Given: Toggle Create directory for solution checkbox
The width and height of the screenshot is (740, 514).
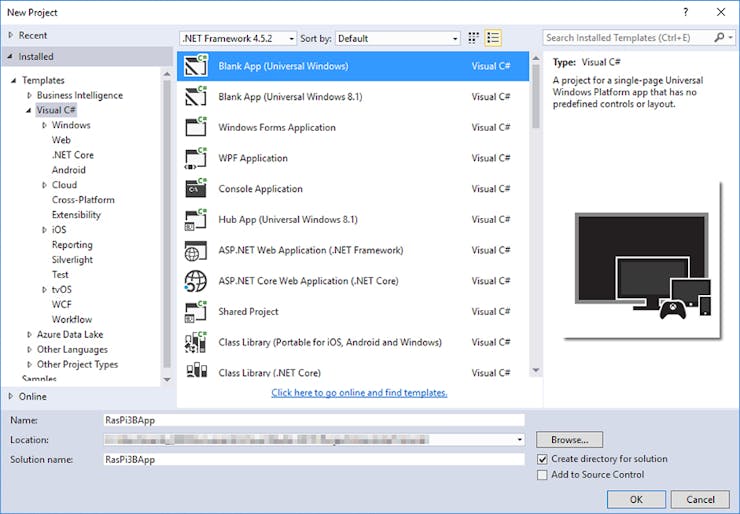Looking at the screenshot, I should pyautogui.click(x=543, y=459).
